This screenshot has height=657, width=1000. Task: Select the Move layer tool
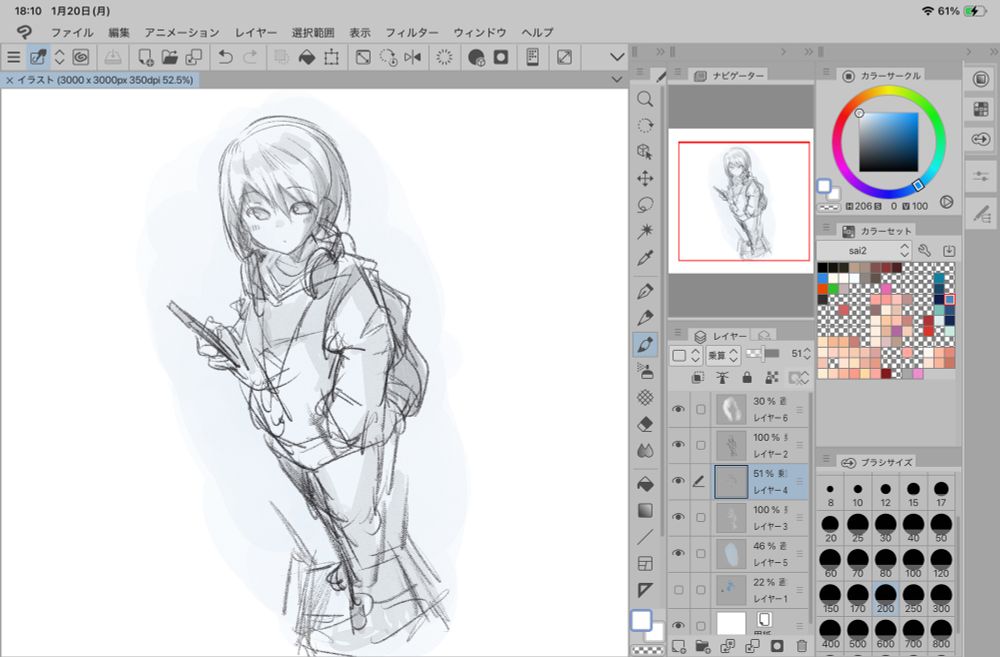coord(645,178)
